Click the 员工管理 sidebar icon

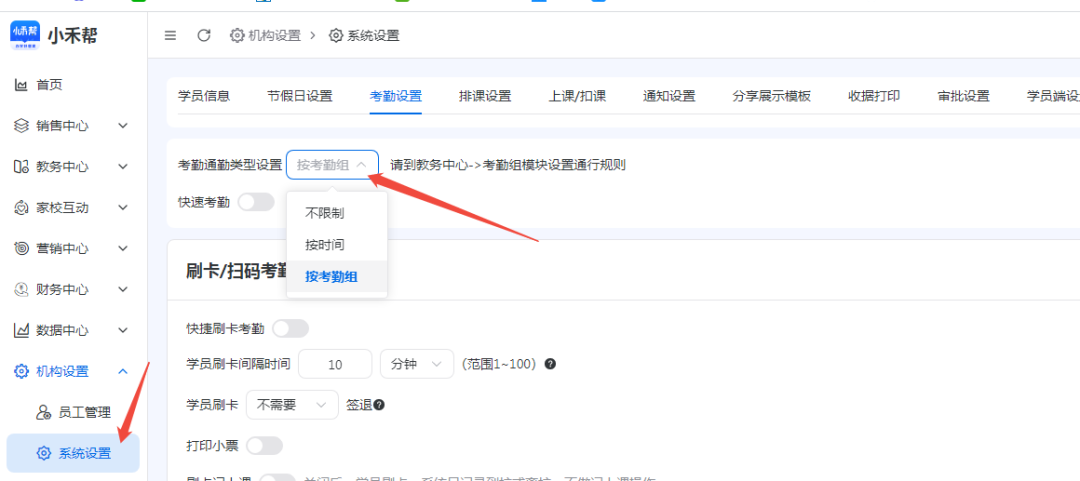43,412
